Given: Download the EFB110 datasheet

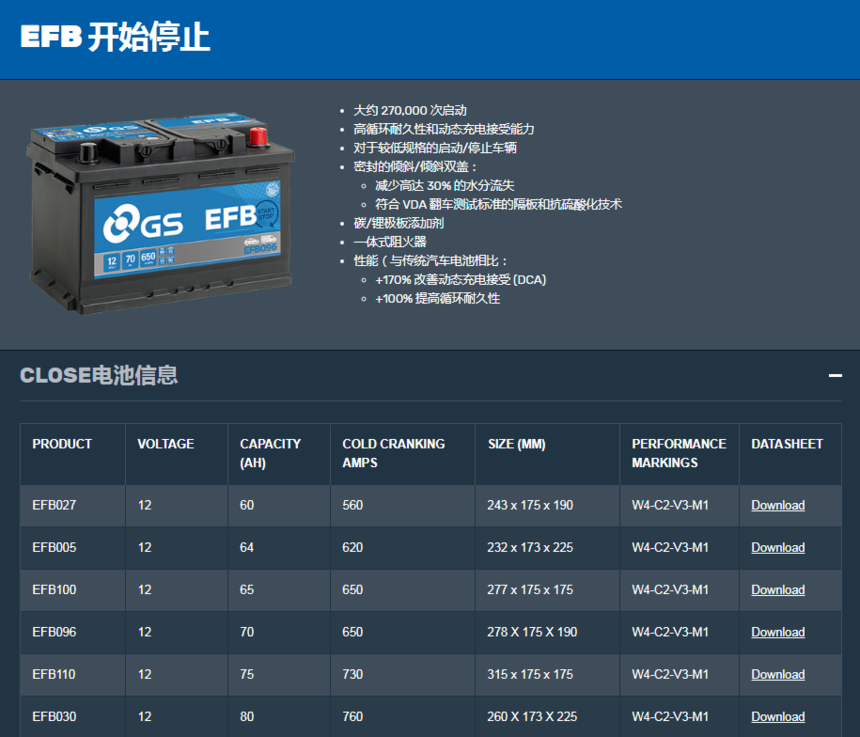Looking at the screenshot, I should coord(778,674).
